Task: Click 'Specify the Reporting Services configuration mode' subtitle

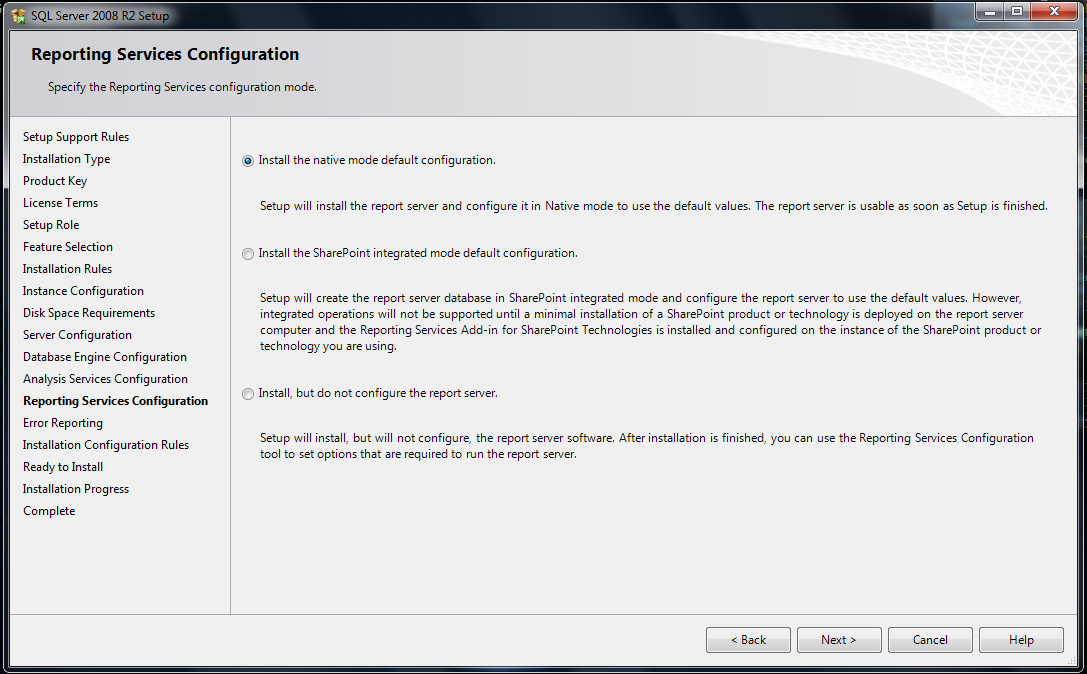Action: click(x=182, y=87)
